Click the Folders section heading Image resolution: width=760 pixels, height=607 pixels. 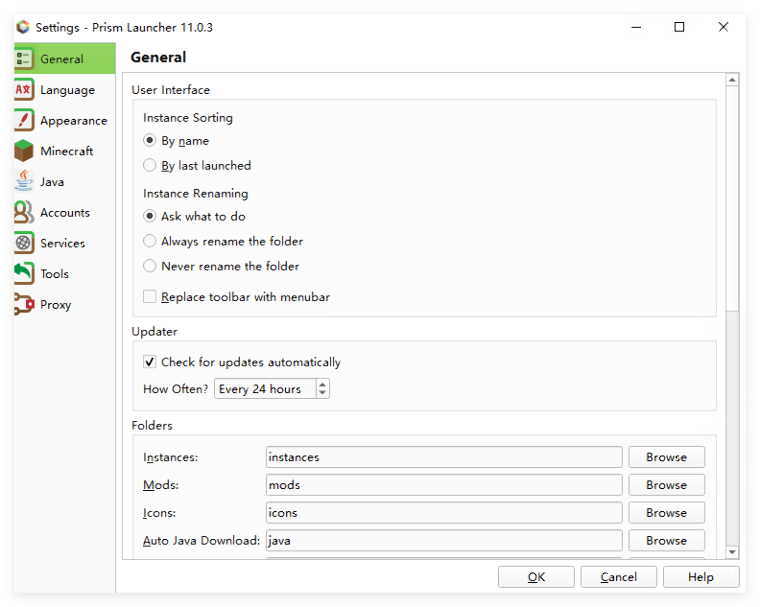pyautogui.click(x=152, y=425)
